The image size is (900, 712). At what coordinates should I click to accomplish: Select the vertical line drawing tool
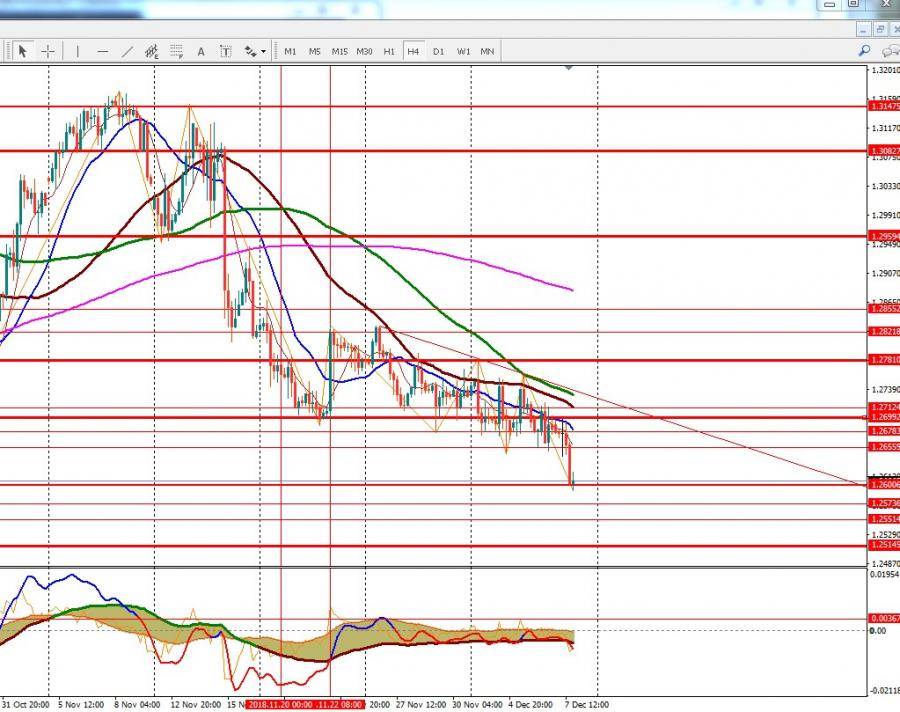point(77,51)
